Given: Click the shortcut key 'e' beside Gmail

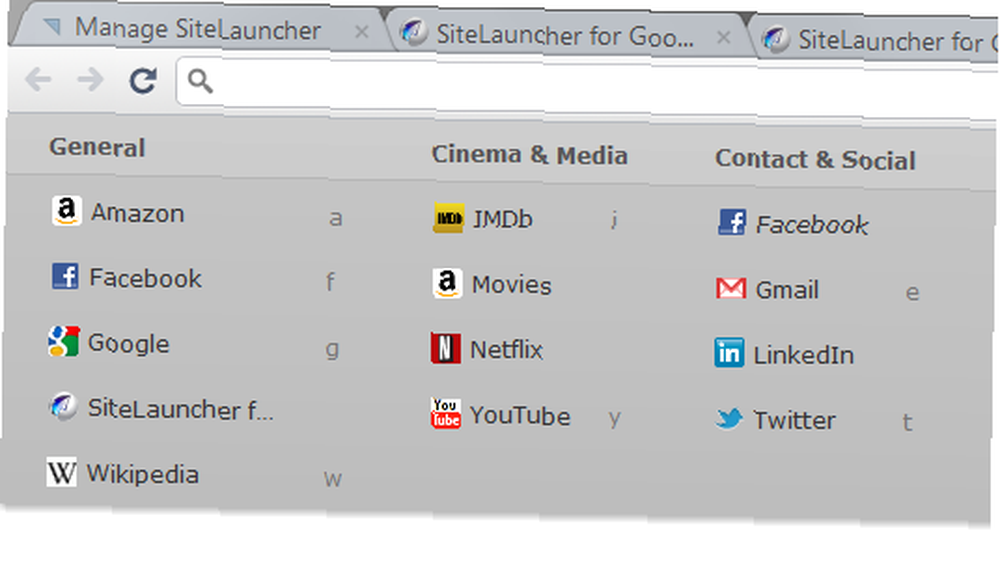Looking at the screenshot, I should (913, 293).
